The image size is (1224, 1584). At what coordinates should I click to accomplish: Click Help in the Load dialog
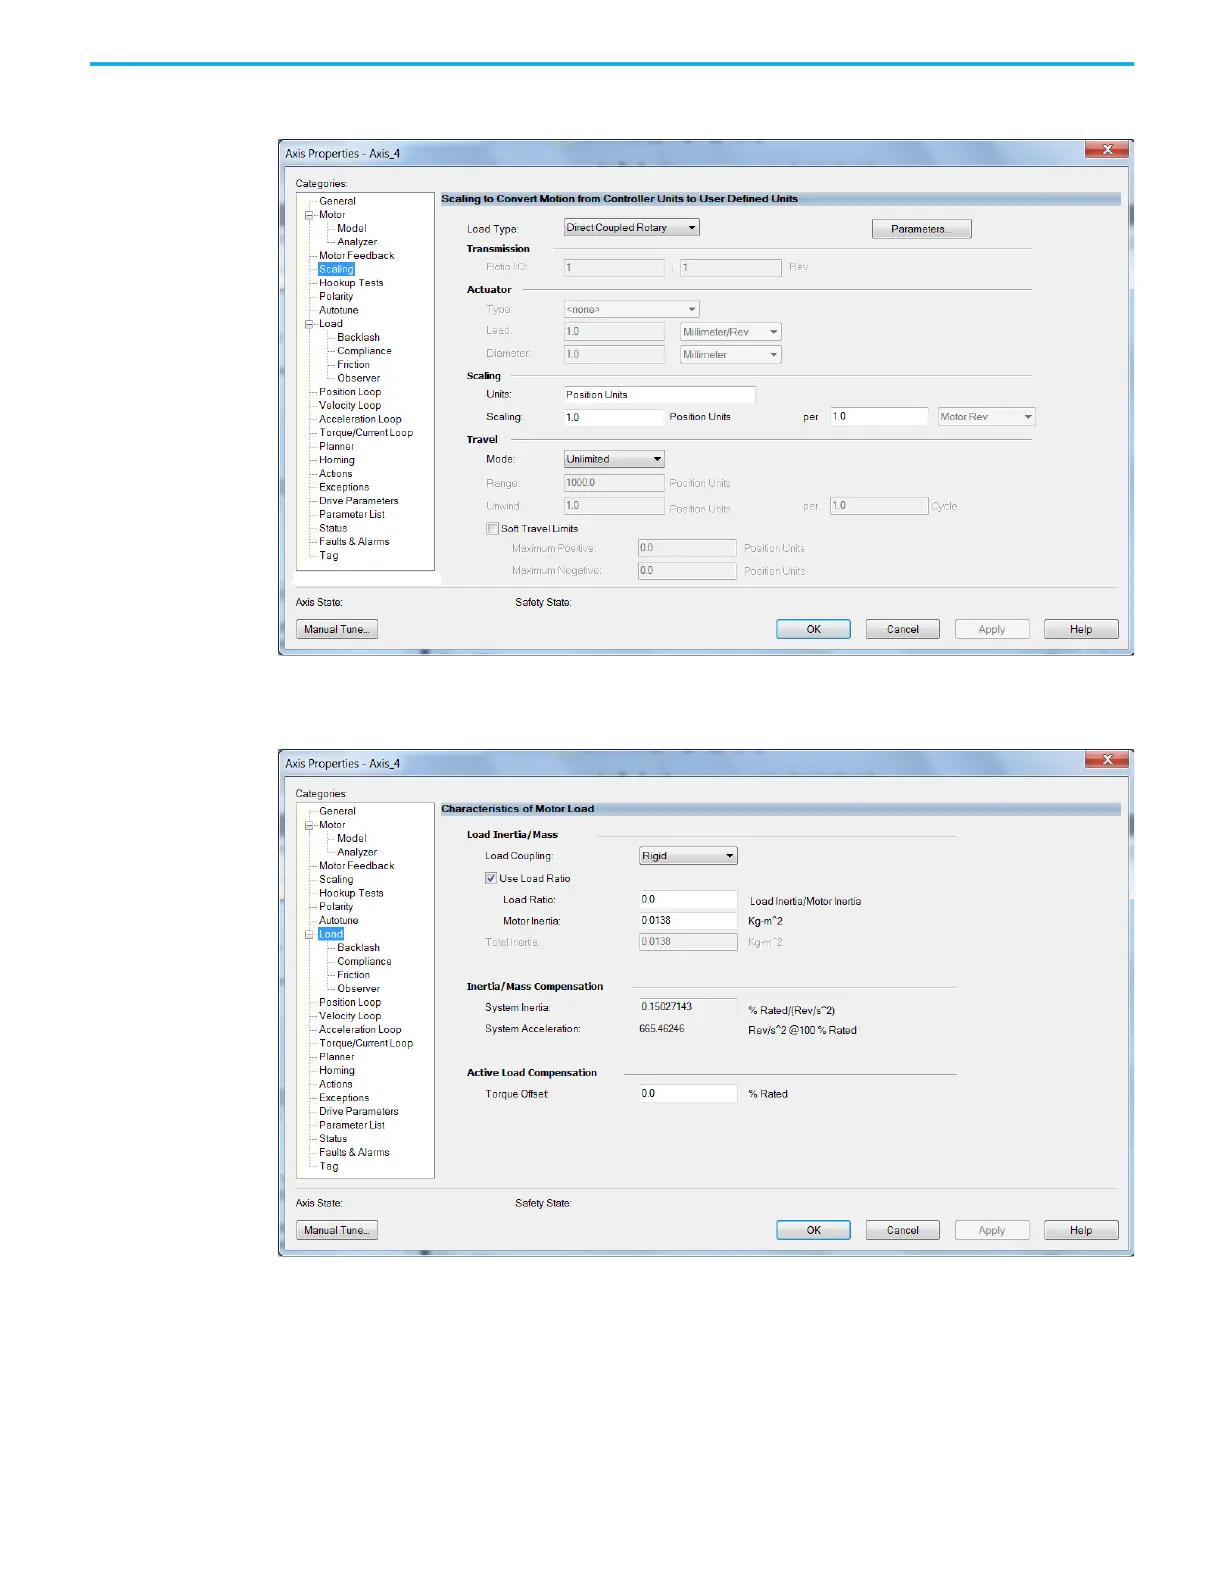1080,1230
